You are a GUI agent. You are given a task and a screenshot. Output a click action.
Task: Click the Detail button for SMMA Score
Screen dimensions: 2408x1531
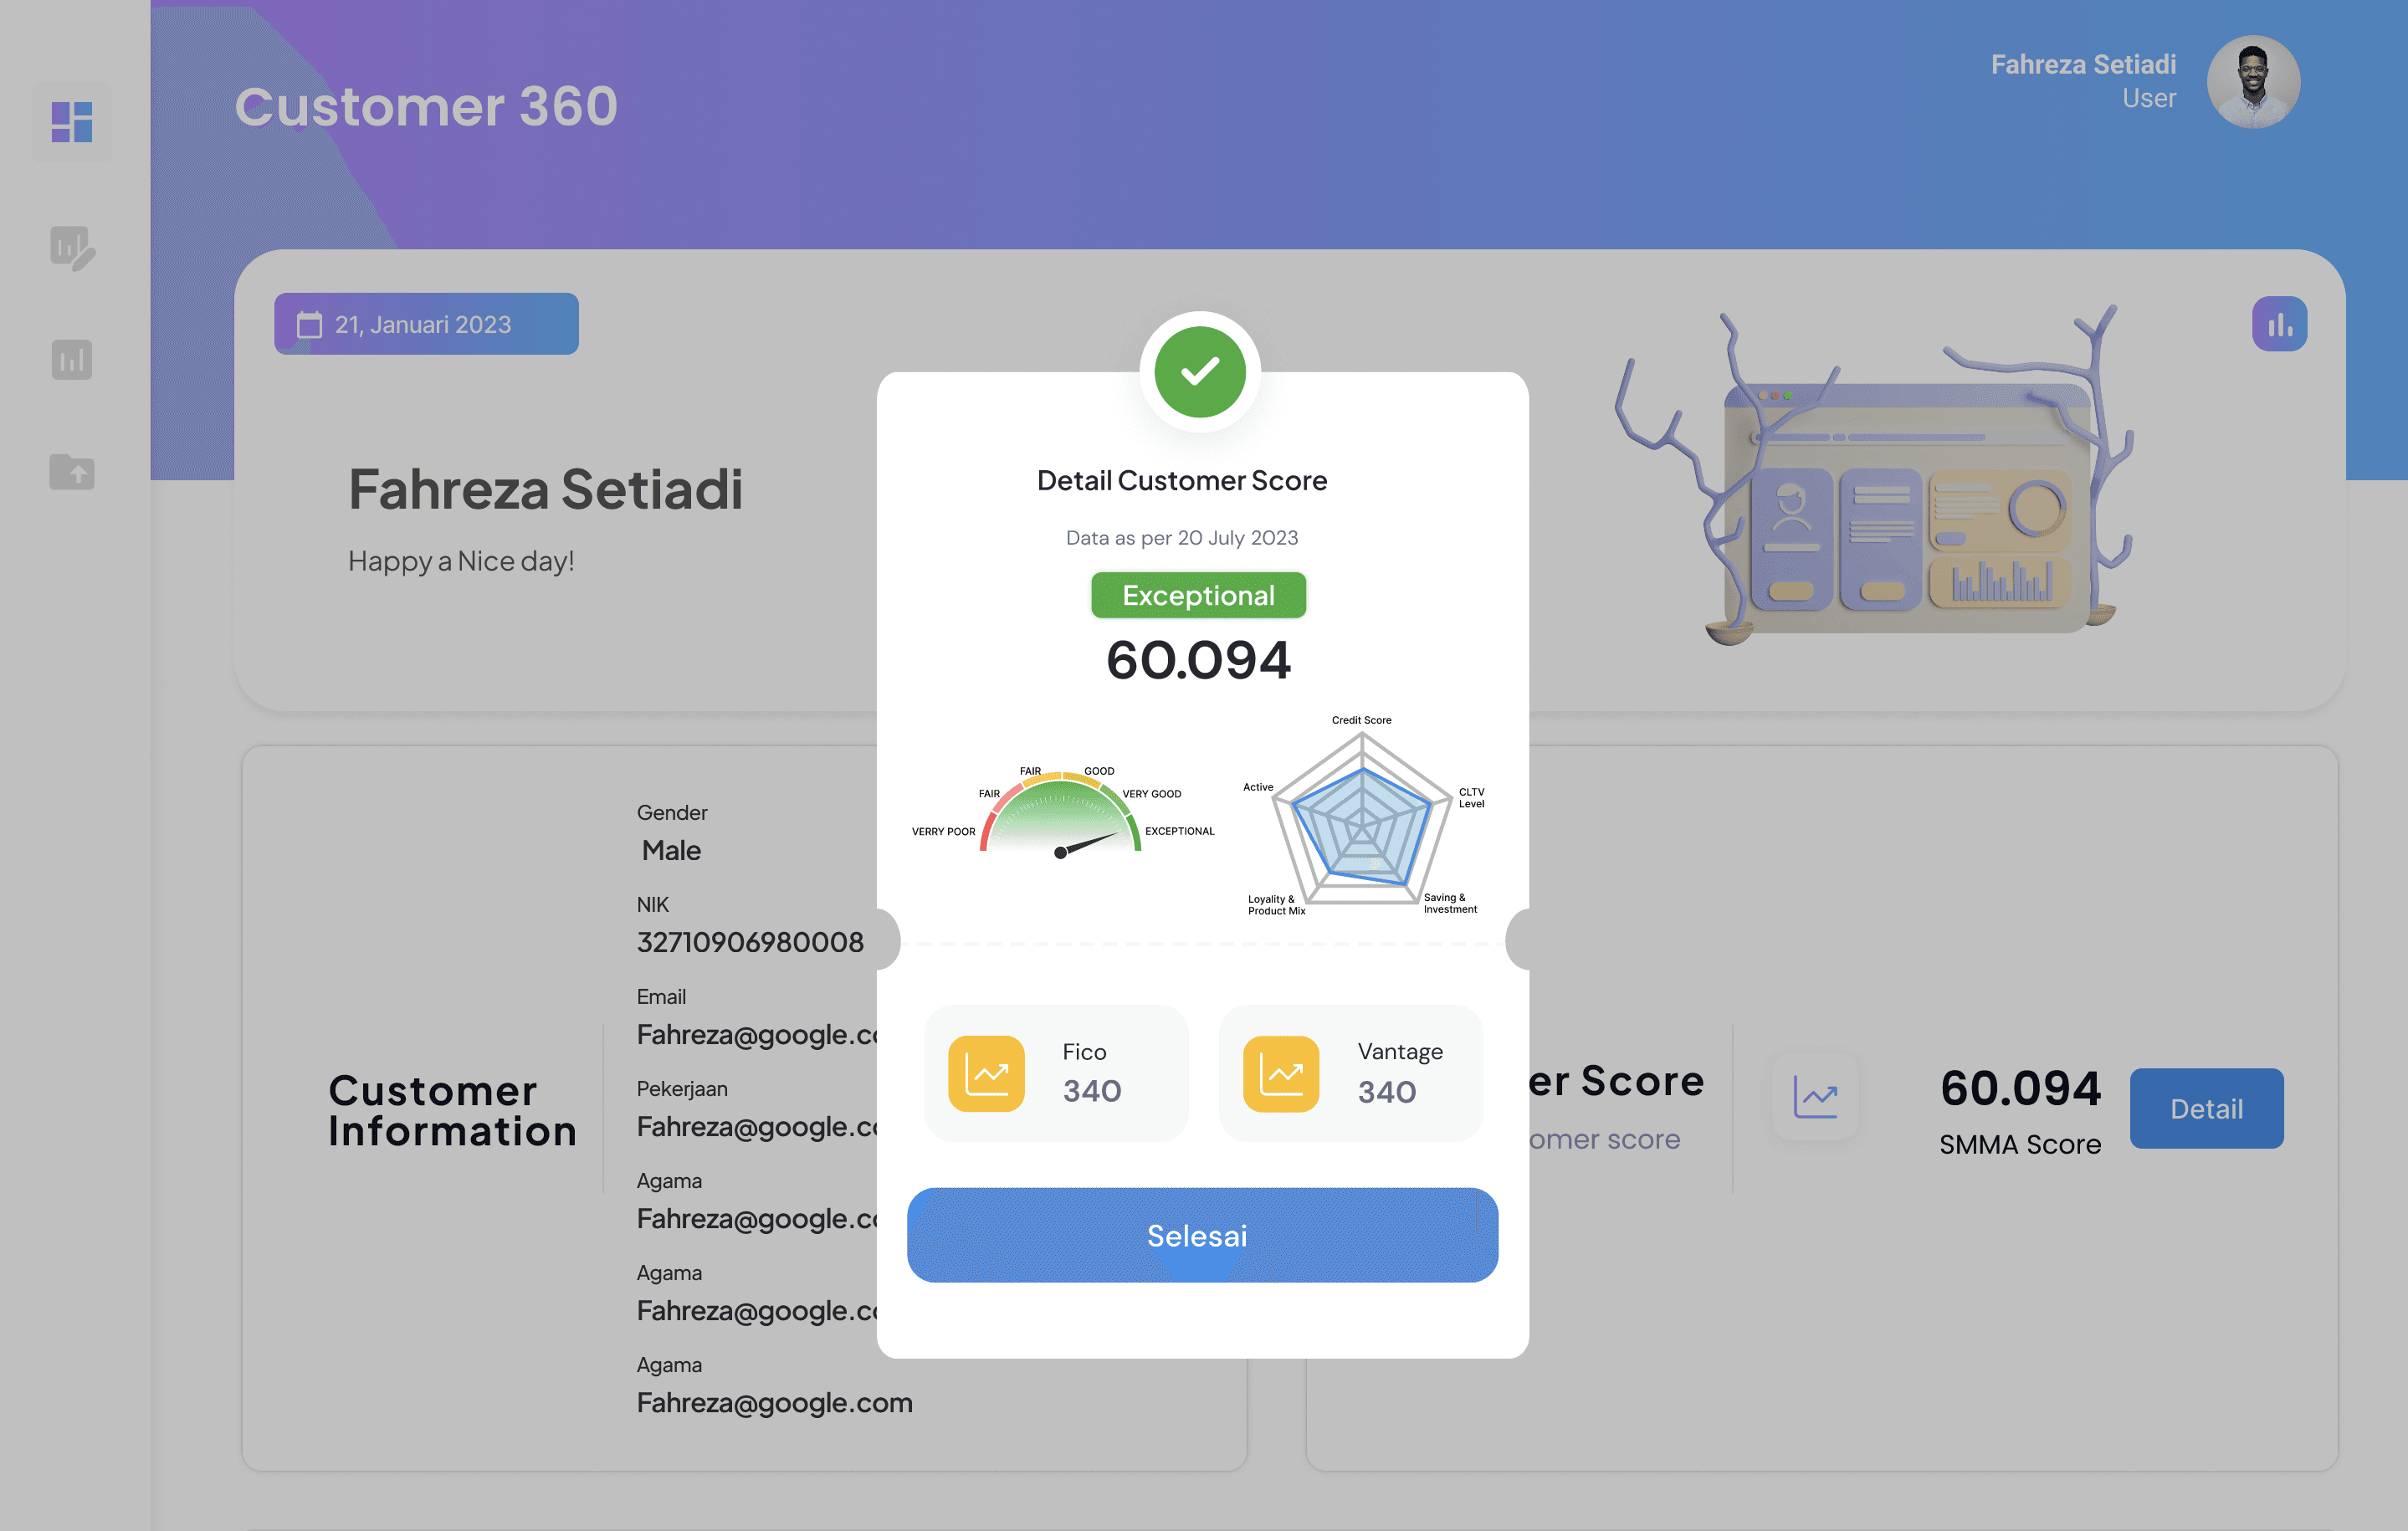tap(2206, 1108)
